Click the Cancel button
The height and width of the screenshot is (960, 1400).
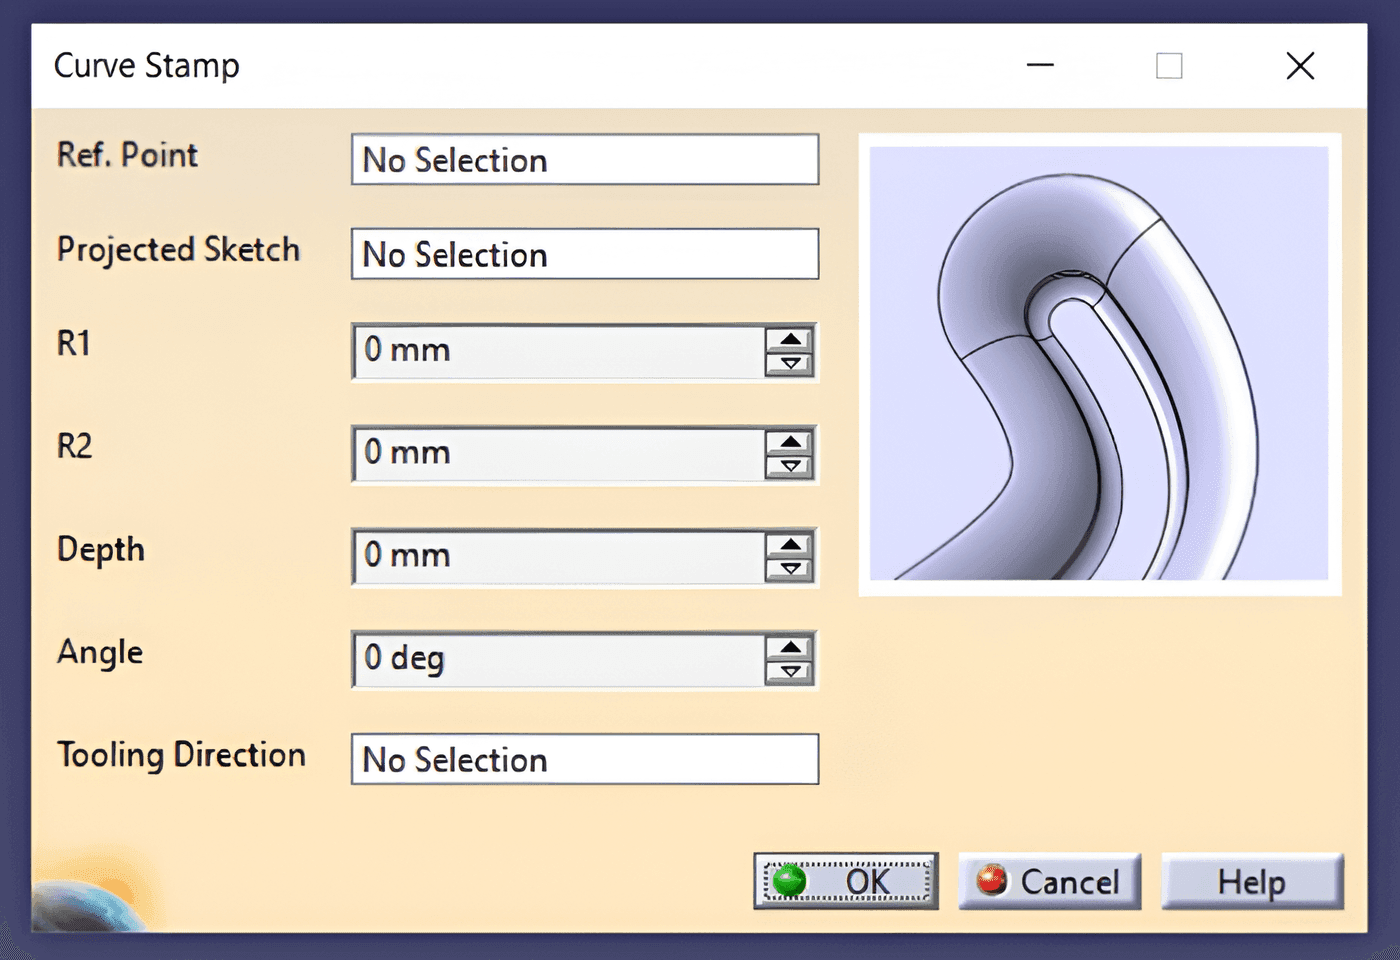(1050, 881)
